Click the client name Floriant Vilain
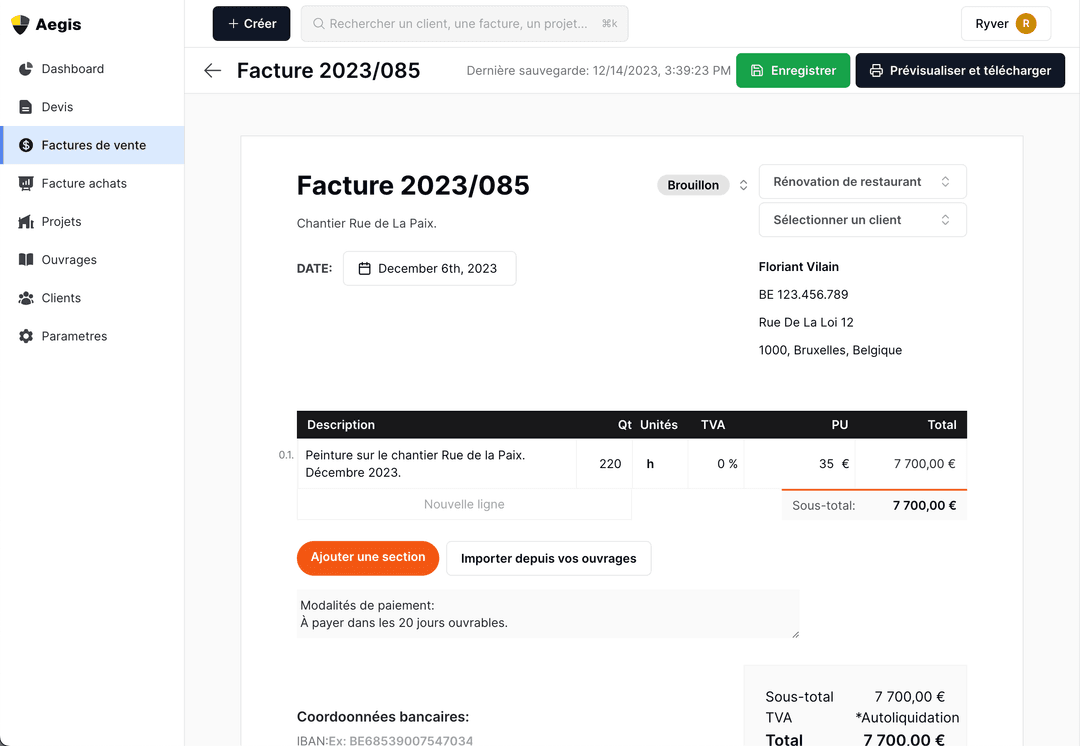This screenshot has width=1080, height=746. tap(798, 267)
